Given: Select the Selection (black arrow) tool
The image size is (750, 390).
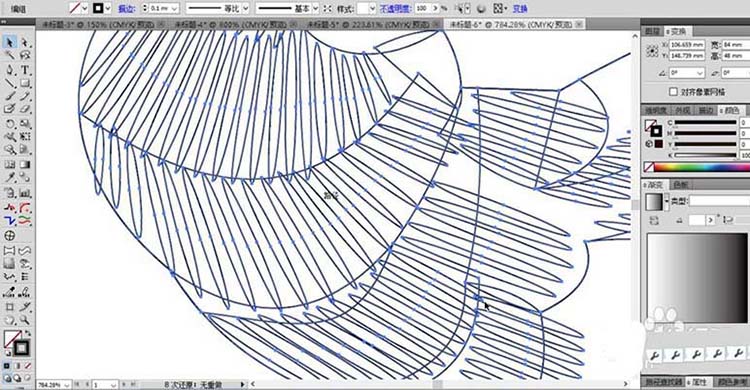Looking at the screenshot, I should click(x=10, y=43).
